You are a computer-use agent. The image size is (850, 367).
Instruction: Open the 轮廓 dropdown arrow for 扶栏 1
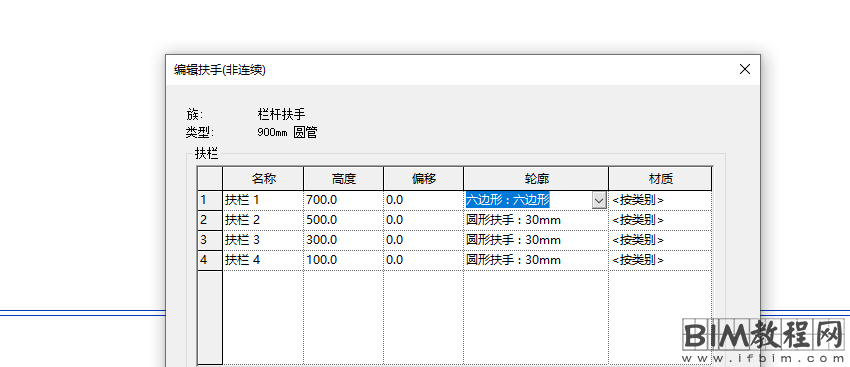(x=598, y=201)
